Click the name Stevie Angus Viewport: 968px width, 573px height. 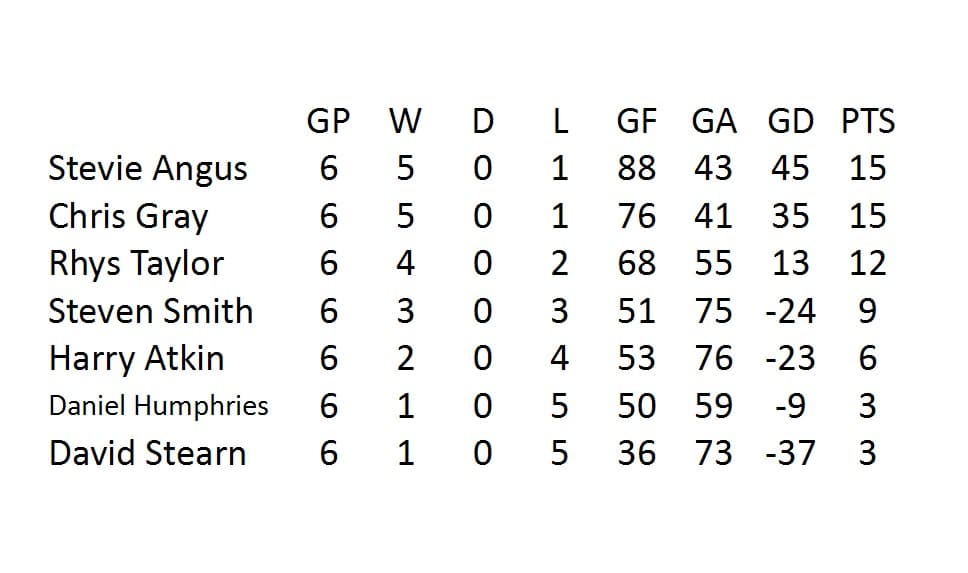(x=147, y=169)
